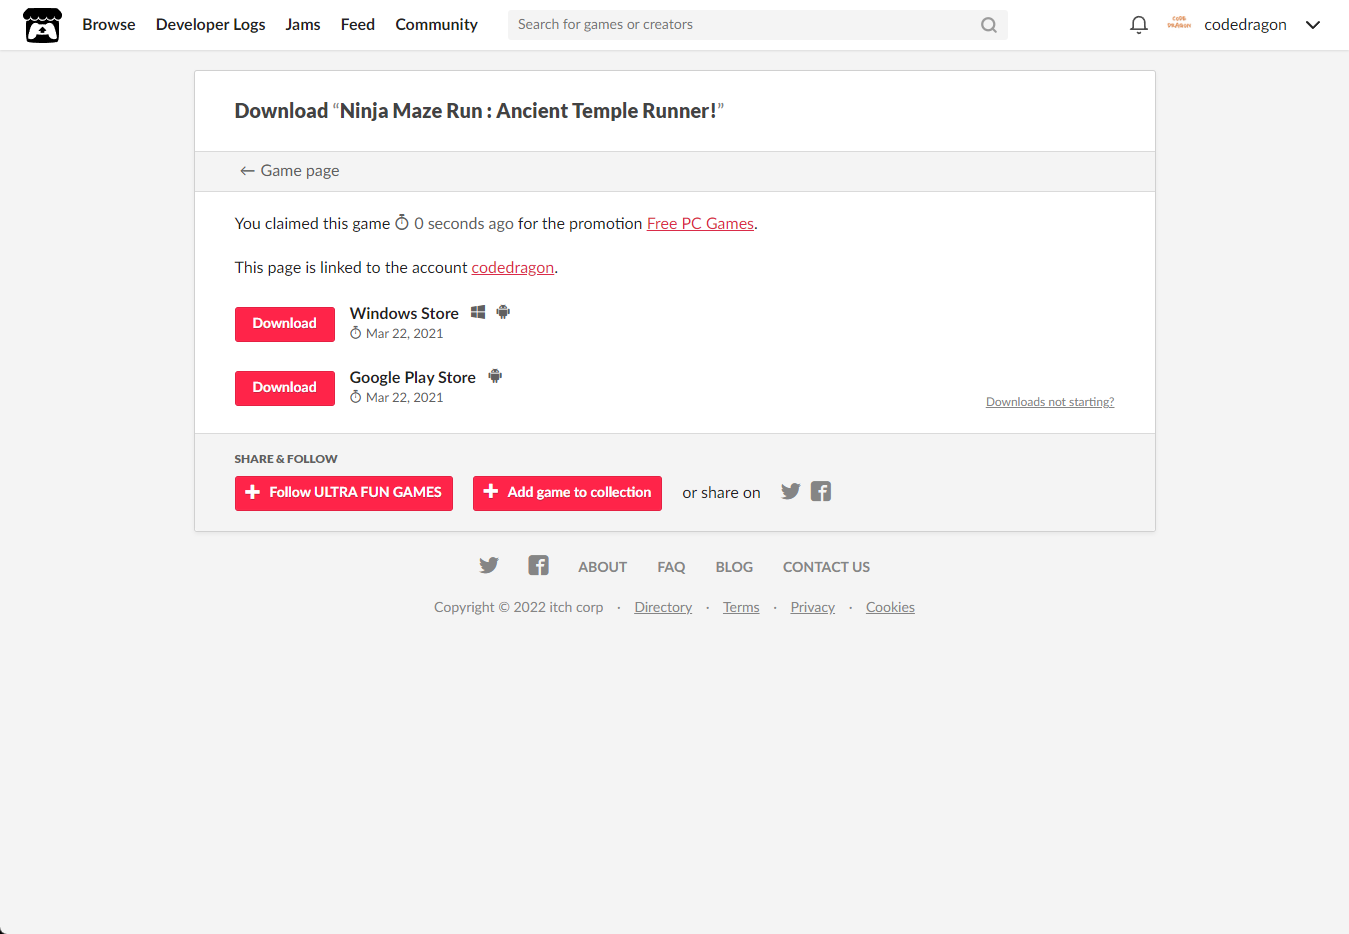Share on Twitter from Share & Follow
Screen dimensions: 1349x934
(x=790, y=491)
